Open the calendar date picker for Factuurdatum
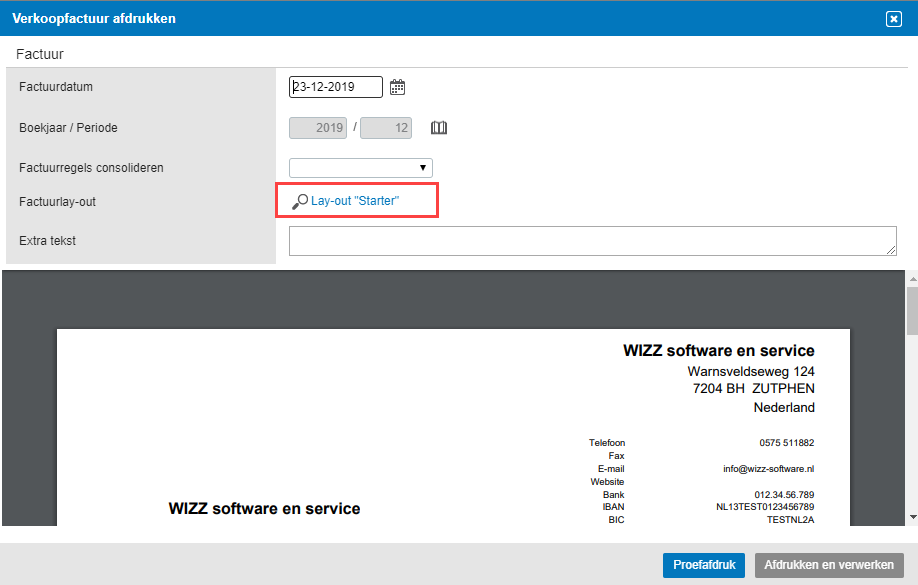918x585 pixels. pyautogui.click(x=397, y=87)
